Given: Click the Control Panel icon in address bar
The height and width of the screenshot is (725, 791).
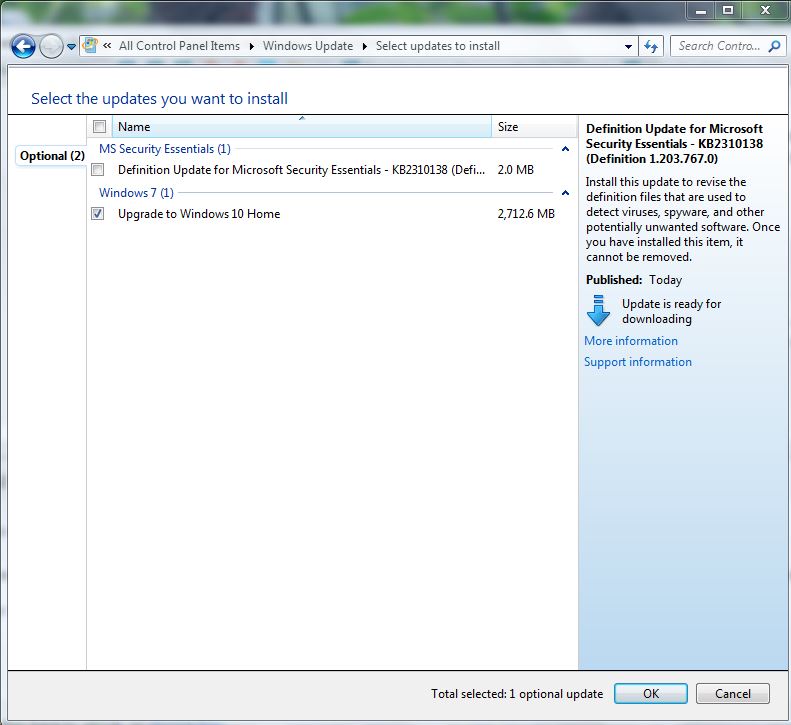Looking at the screenshot, I should pos(90,45).
